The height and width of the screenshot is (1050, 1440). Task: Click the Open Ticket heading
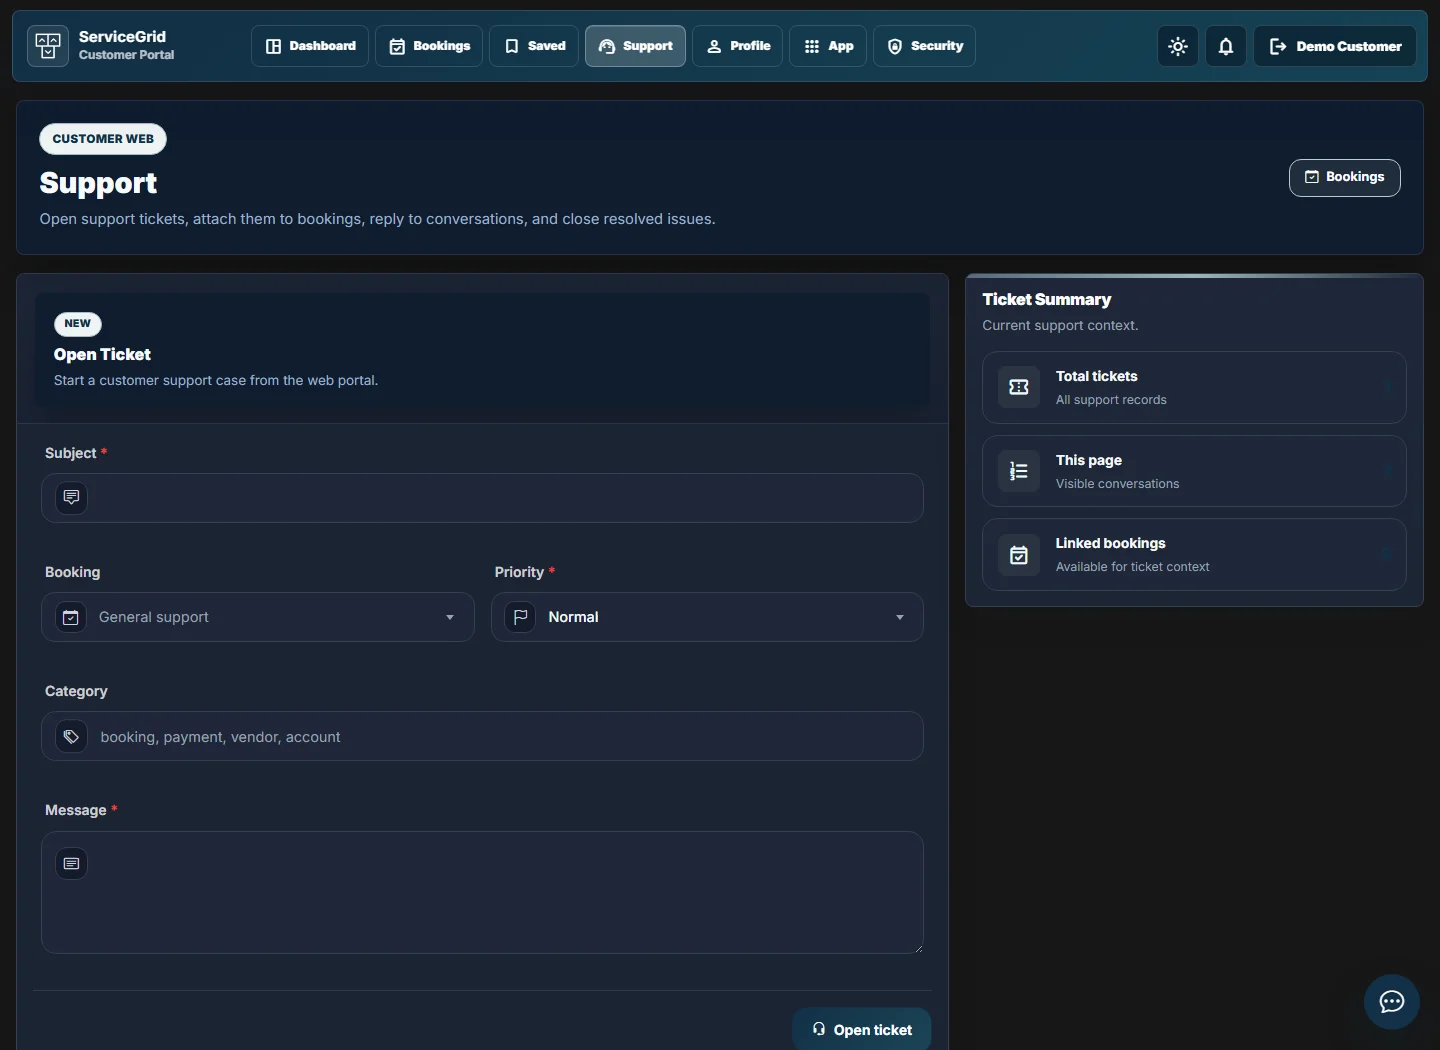coord(102,354)
